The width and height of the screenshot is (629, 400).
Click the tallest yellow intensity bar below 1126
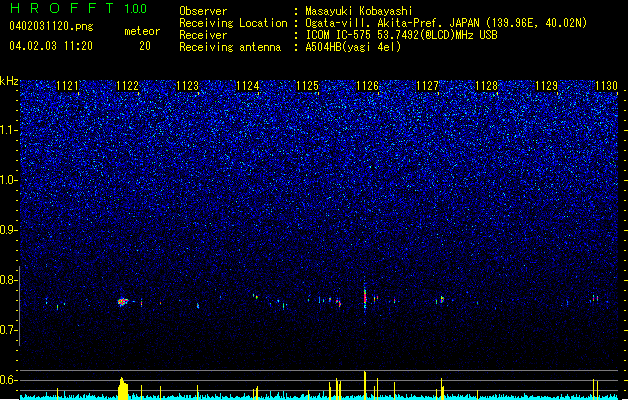365,385
